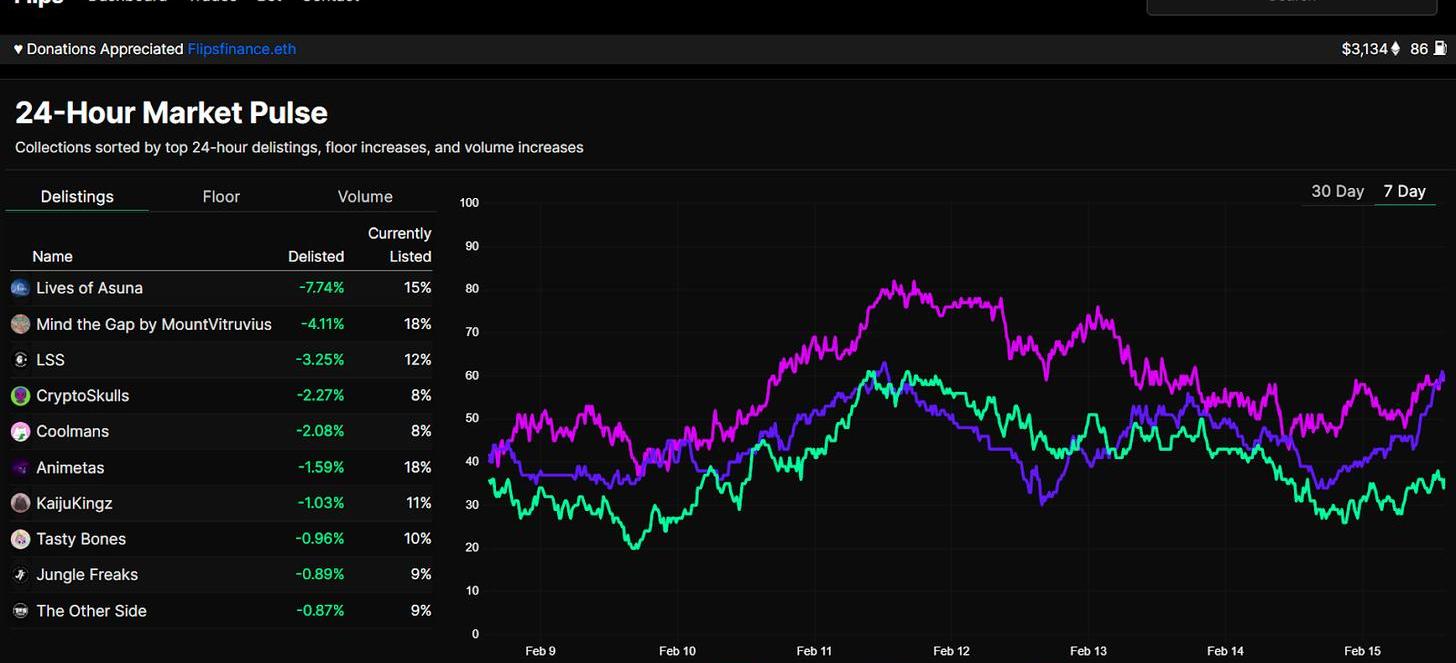The image size is (1456, 663).
Task: Click the Ethereum icon next to $3,134
Action: 1396,48
